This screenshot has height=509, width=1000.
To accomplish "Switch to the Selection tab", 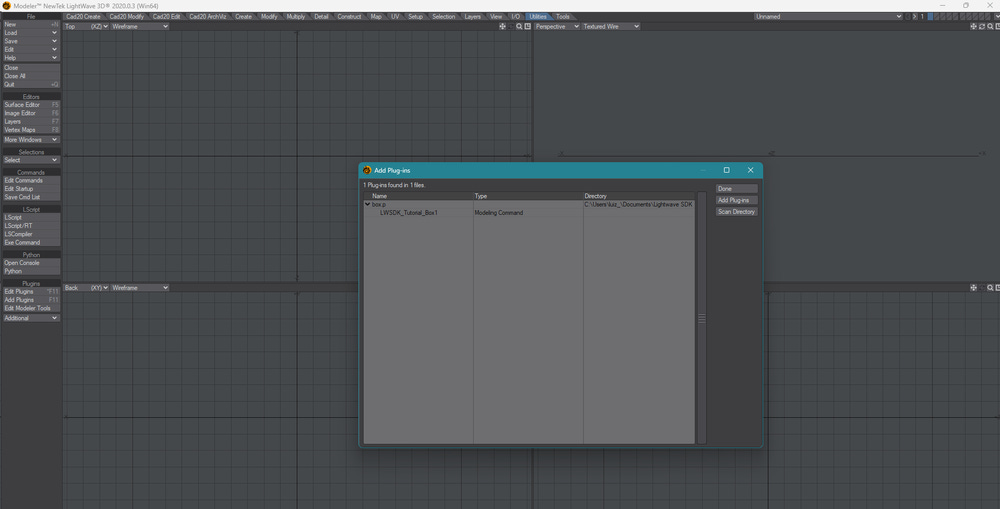I will pos(444,17).
